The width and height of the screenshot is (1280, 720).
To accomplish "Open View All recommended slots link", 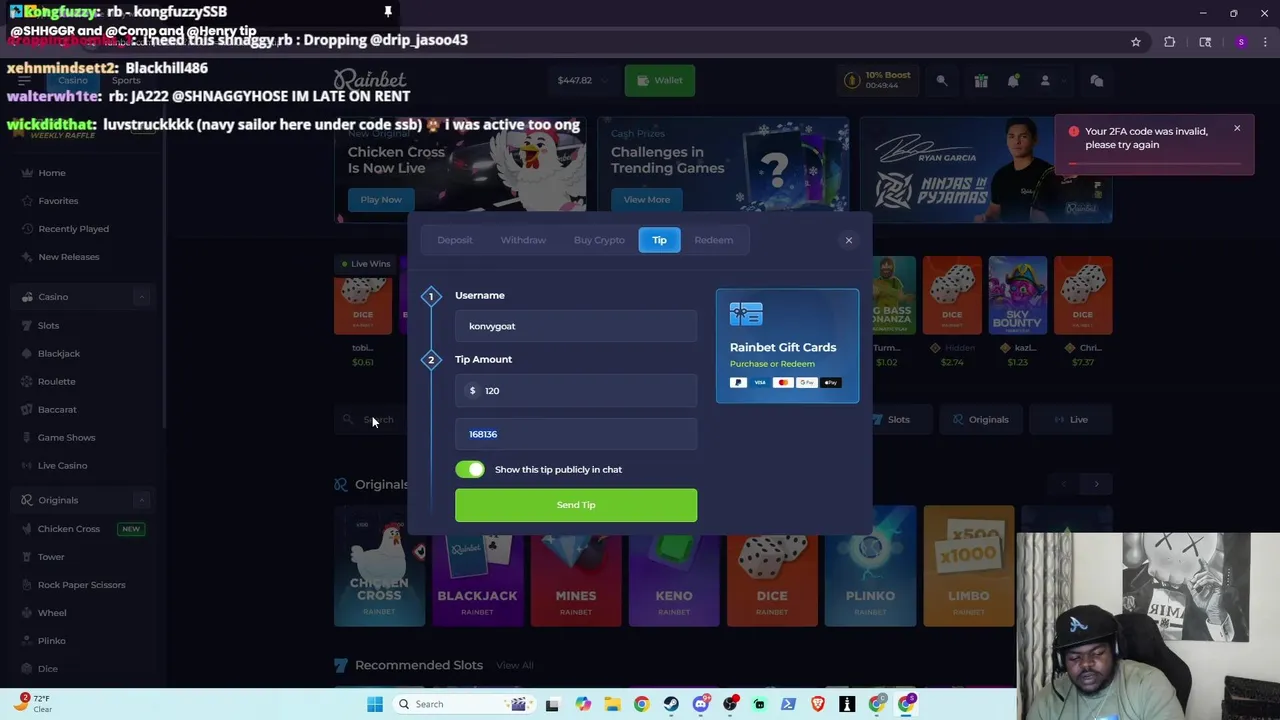I will 515,665.
